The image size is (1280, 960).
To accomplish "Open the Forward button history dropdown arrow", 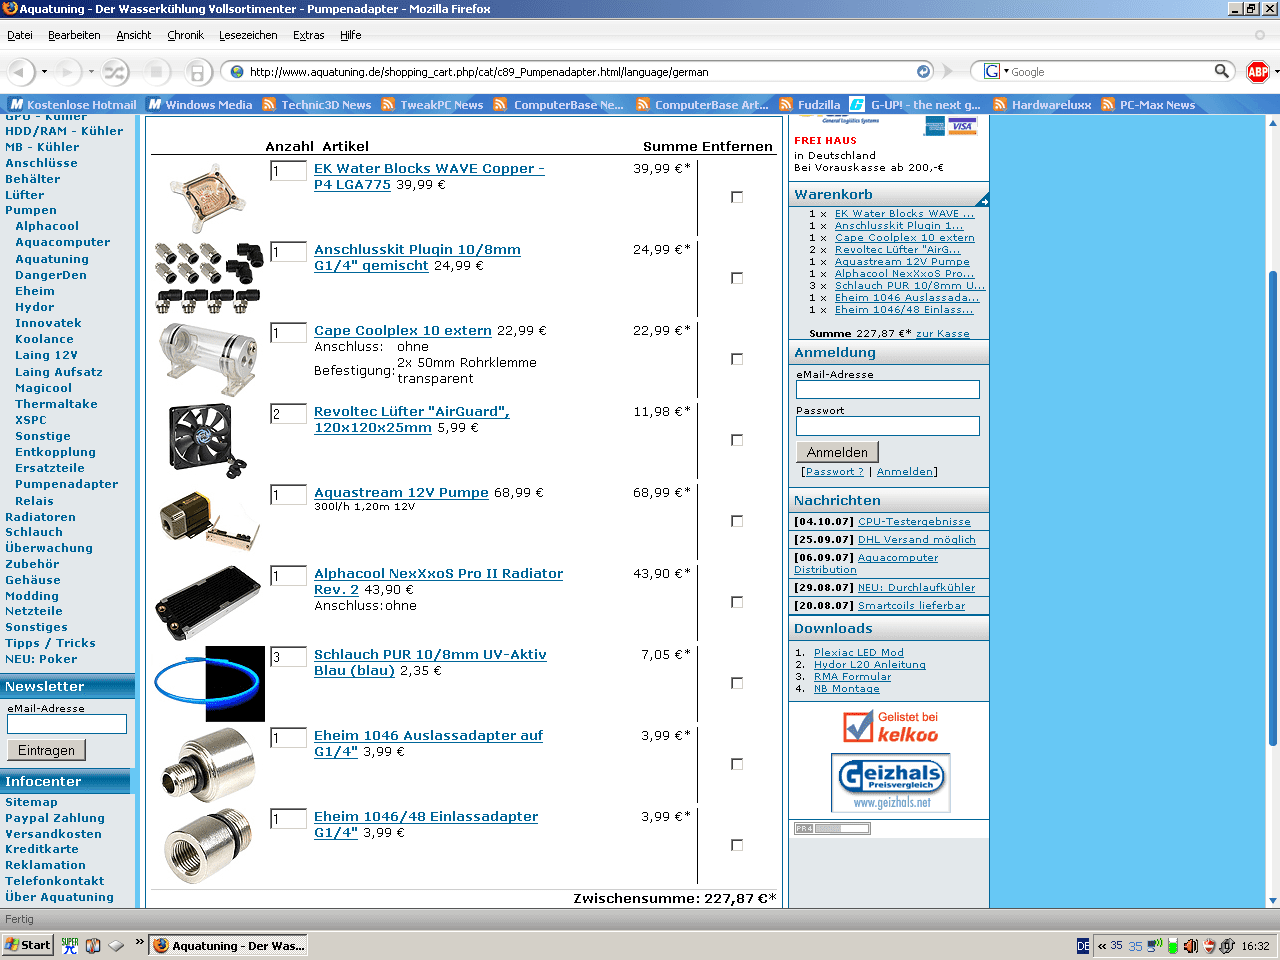I will coord(91,72).
